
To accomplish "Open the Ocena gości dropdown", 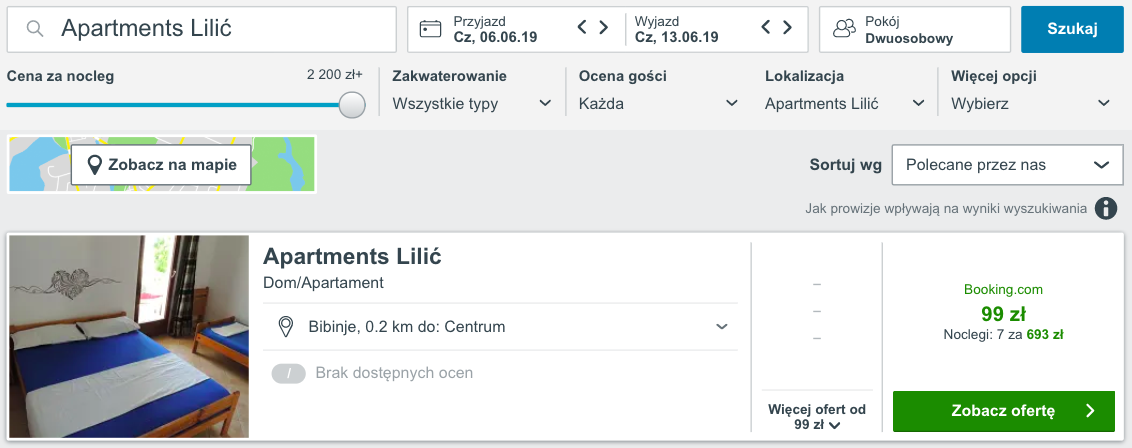I will [658, 104].
